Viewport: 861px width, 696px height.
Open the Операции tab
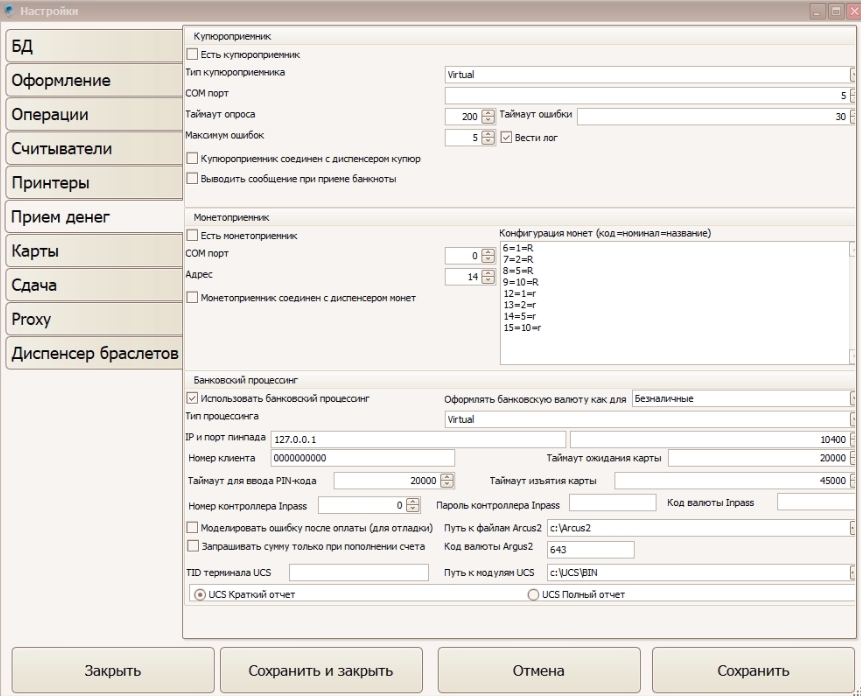pyautogui.click(x=94, y=114)
